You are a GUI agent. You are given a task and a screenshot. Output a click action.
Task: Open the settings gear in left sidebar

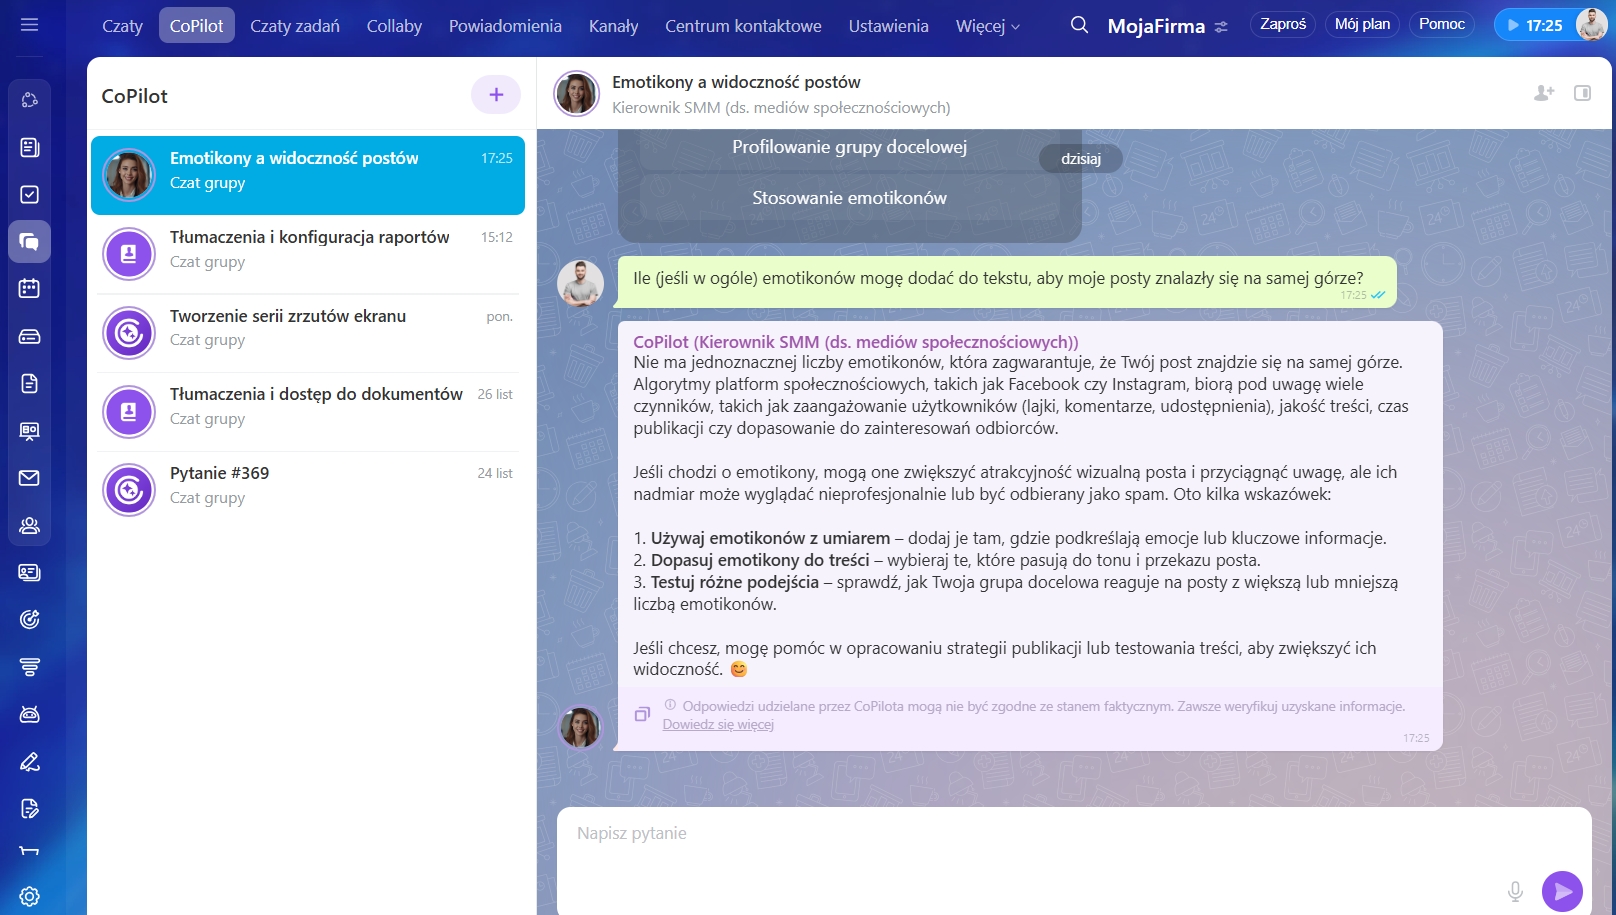tap(29, 896)
